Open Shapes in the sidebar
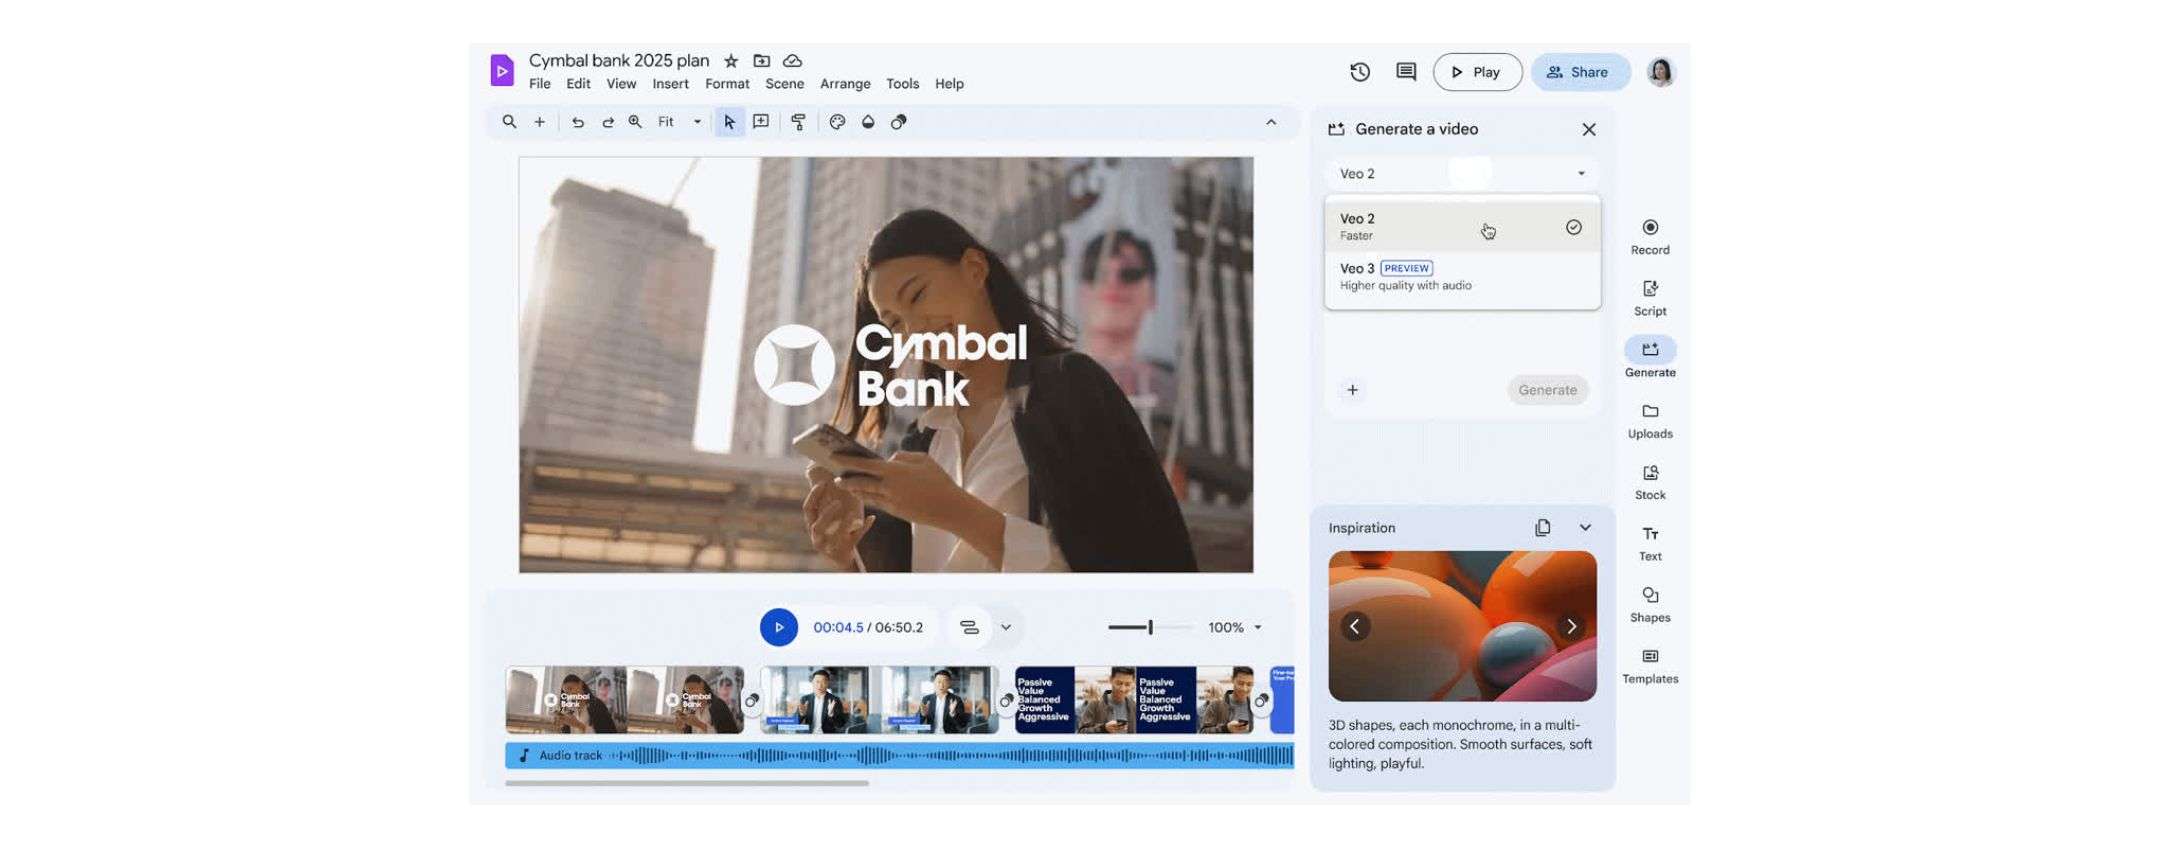This screenshot has height=848, width=2160. coord(1650,605)
